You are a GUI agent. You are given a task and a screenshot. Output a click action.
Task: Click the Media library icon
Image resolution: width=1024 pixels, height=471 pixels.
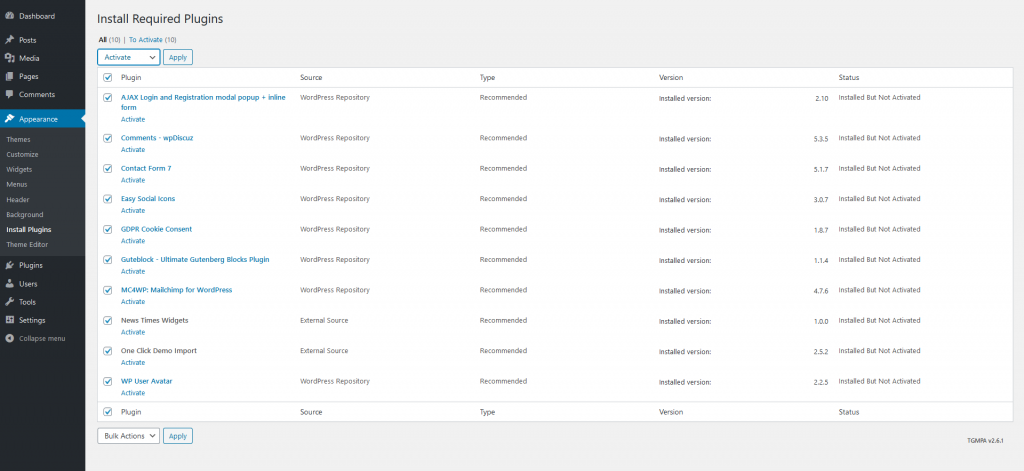[10, 58]
